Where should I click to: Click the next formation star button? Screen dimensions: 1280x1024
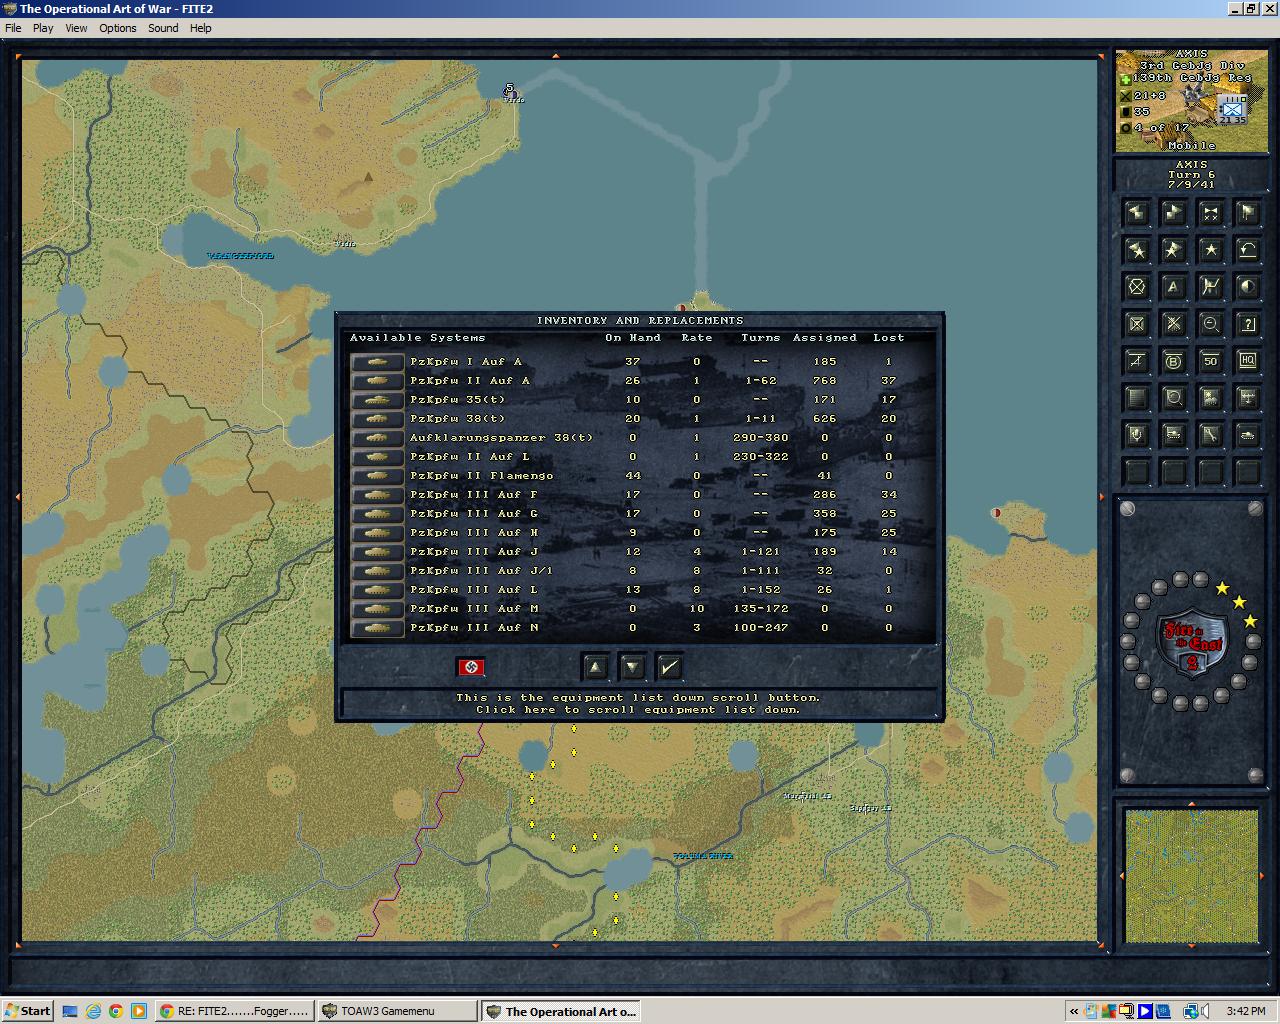(1173, 249)
